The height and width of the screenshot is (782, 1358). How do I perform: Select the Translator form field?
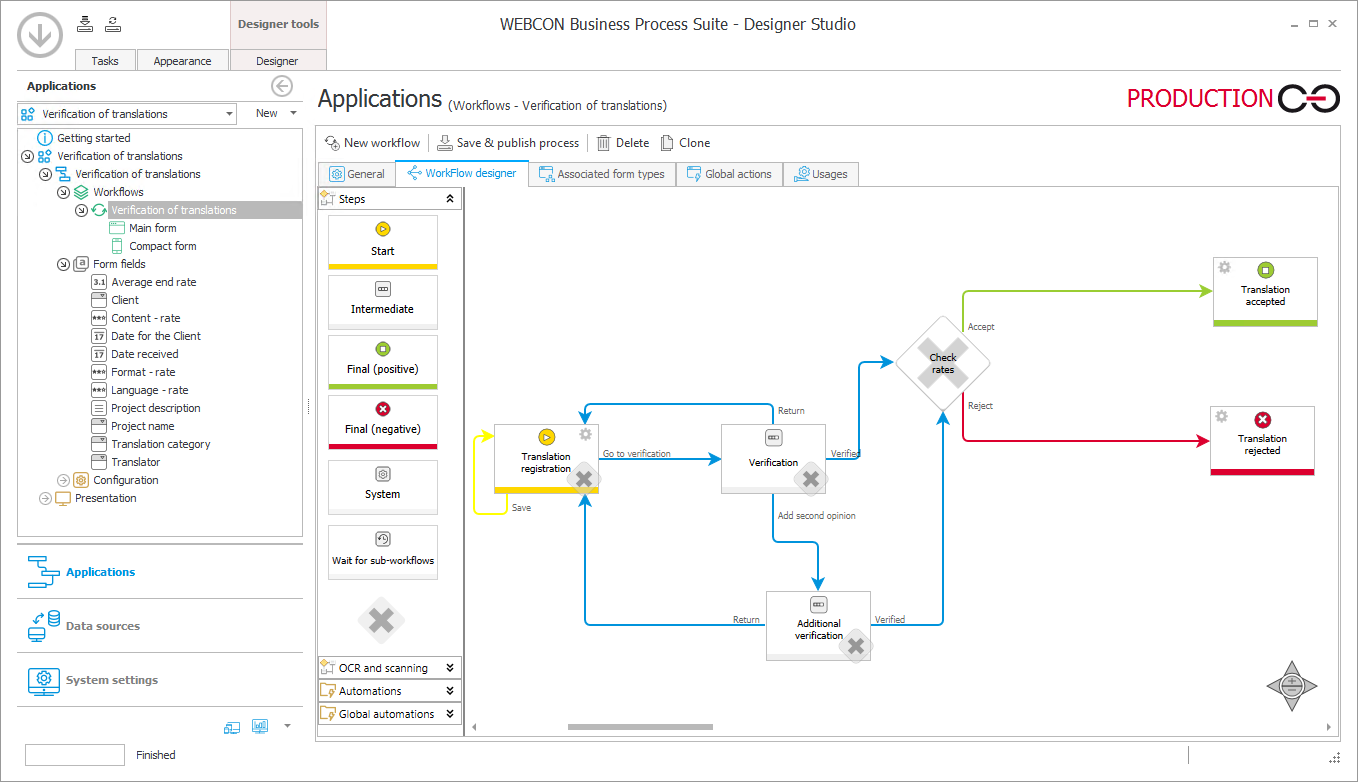pos(136,462)
